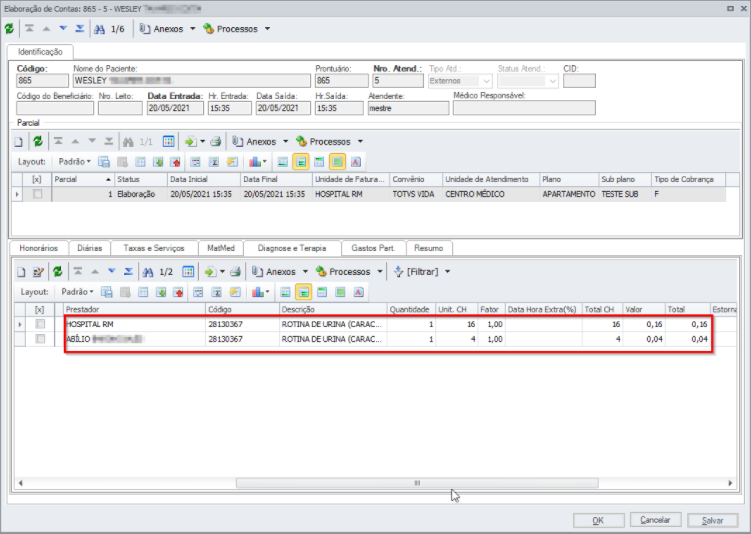The height and width of the screenshot is (534, 751).
Task: Check the box for the Elaboração parcial row
Action: pyautogui.click(x=37, y=194)
